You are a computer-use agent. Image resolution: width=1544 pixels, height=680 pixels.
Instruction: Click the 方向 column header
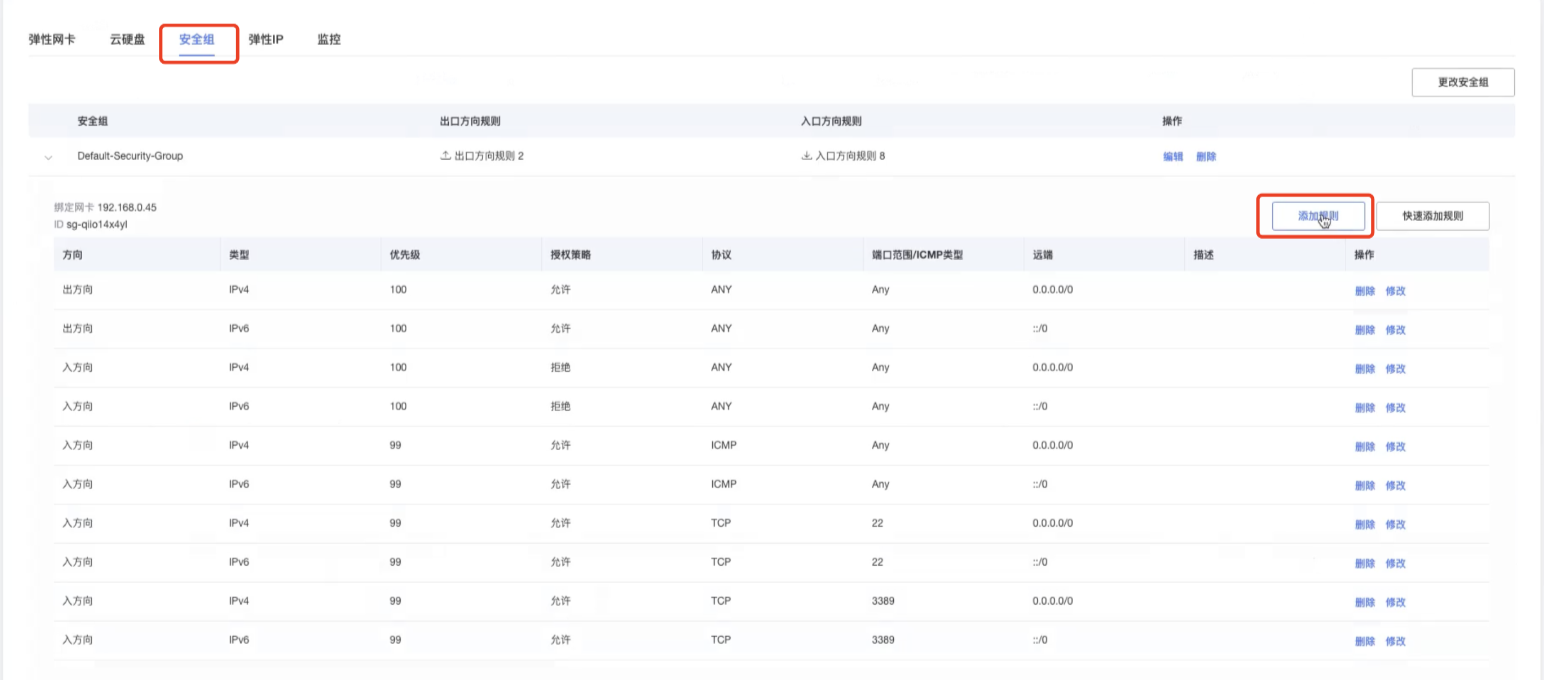pos(73,255)
